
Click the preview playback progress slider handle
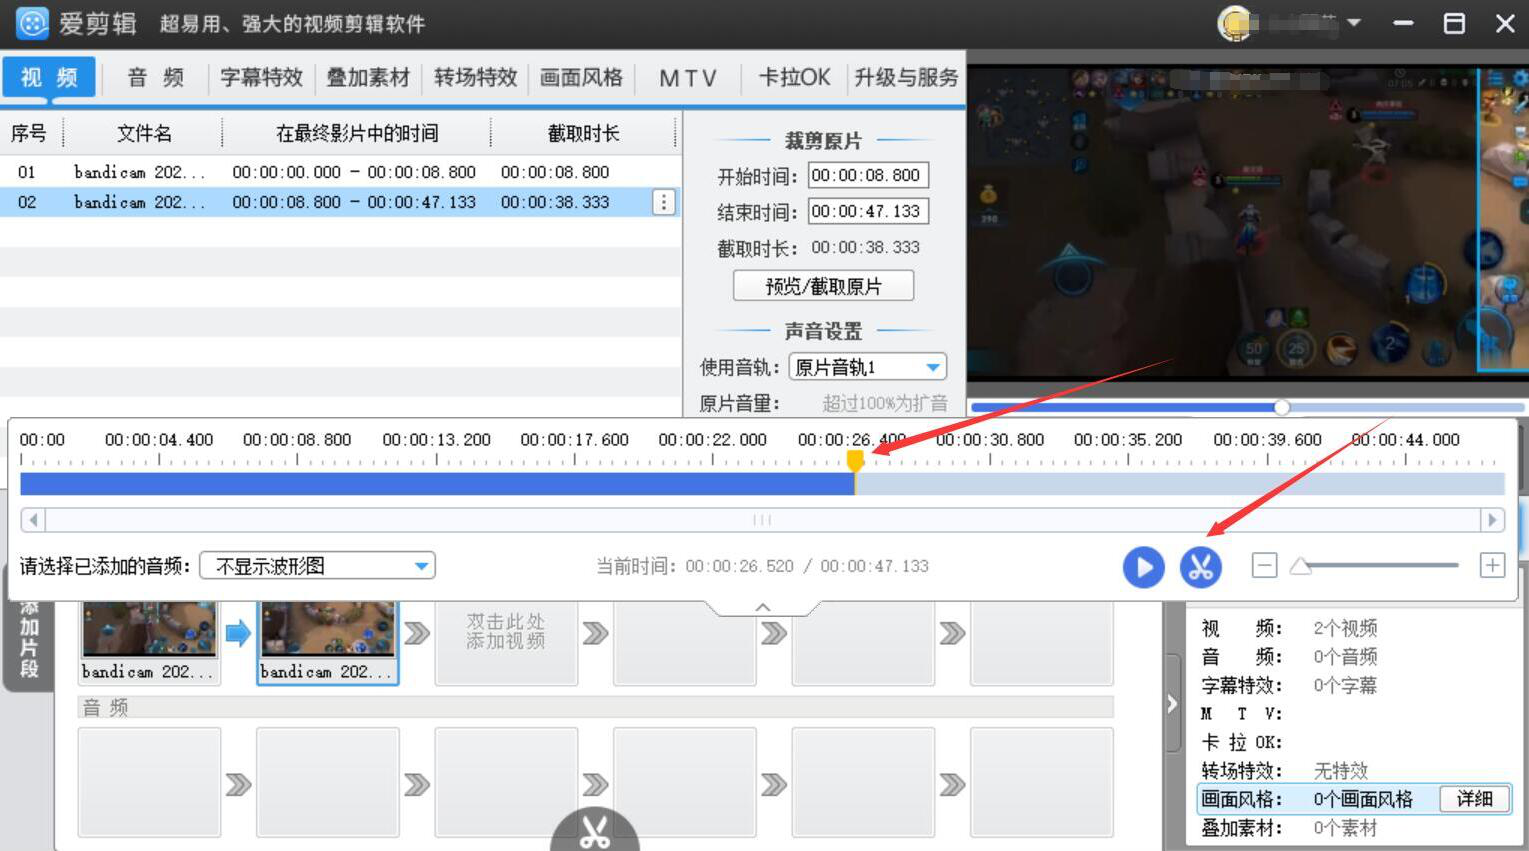[x=1281, y=407]
